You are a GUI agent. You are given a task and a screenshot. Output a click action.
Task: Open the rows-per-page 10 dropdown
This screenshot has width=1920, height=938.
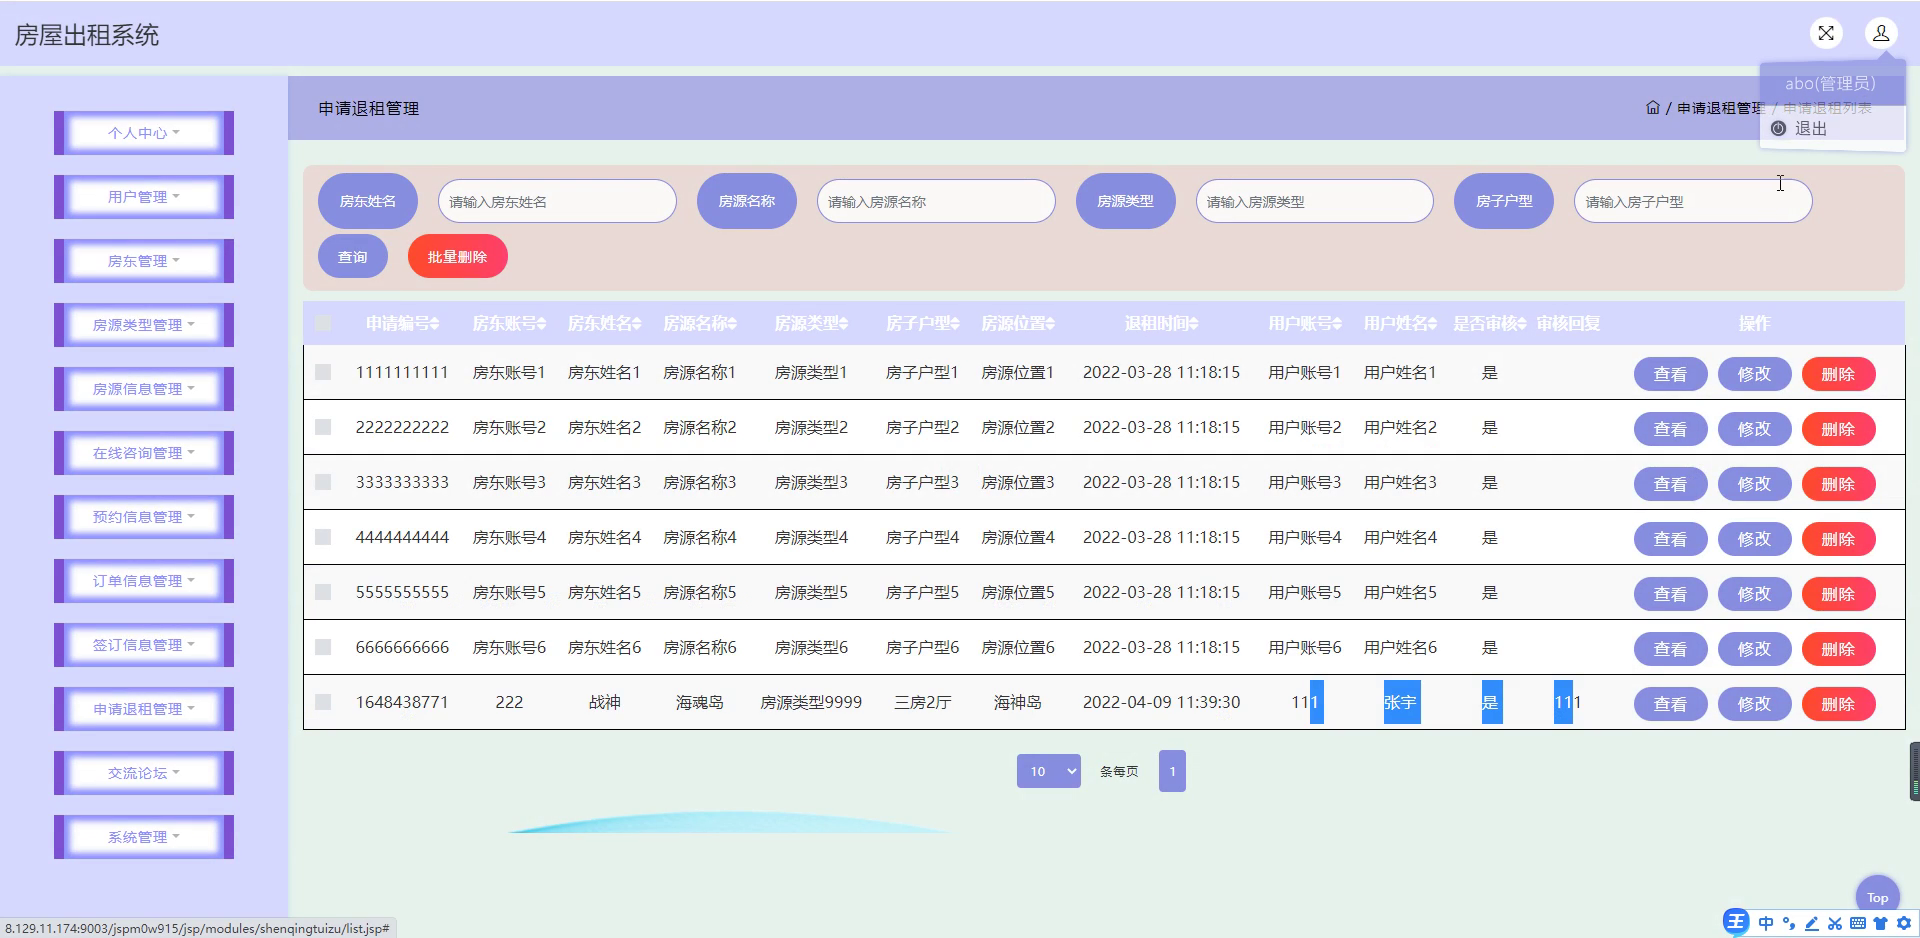click(x=1049, y=771)
